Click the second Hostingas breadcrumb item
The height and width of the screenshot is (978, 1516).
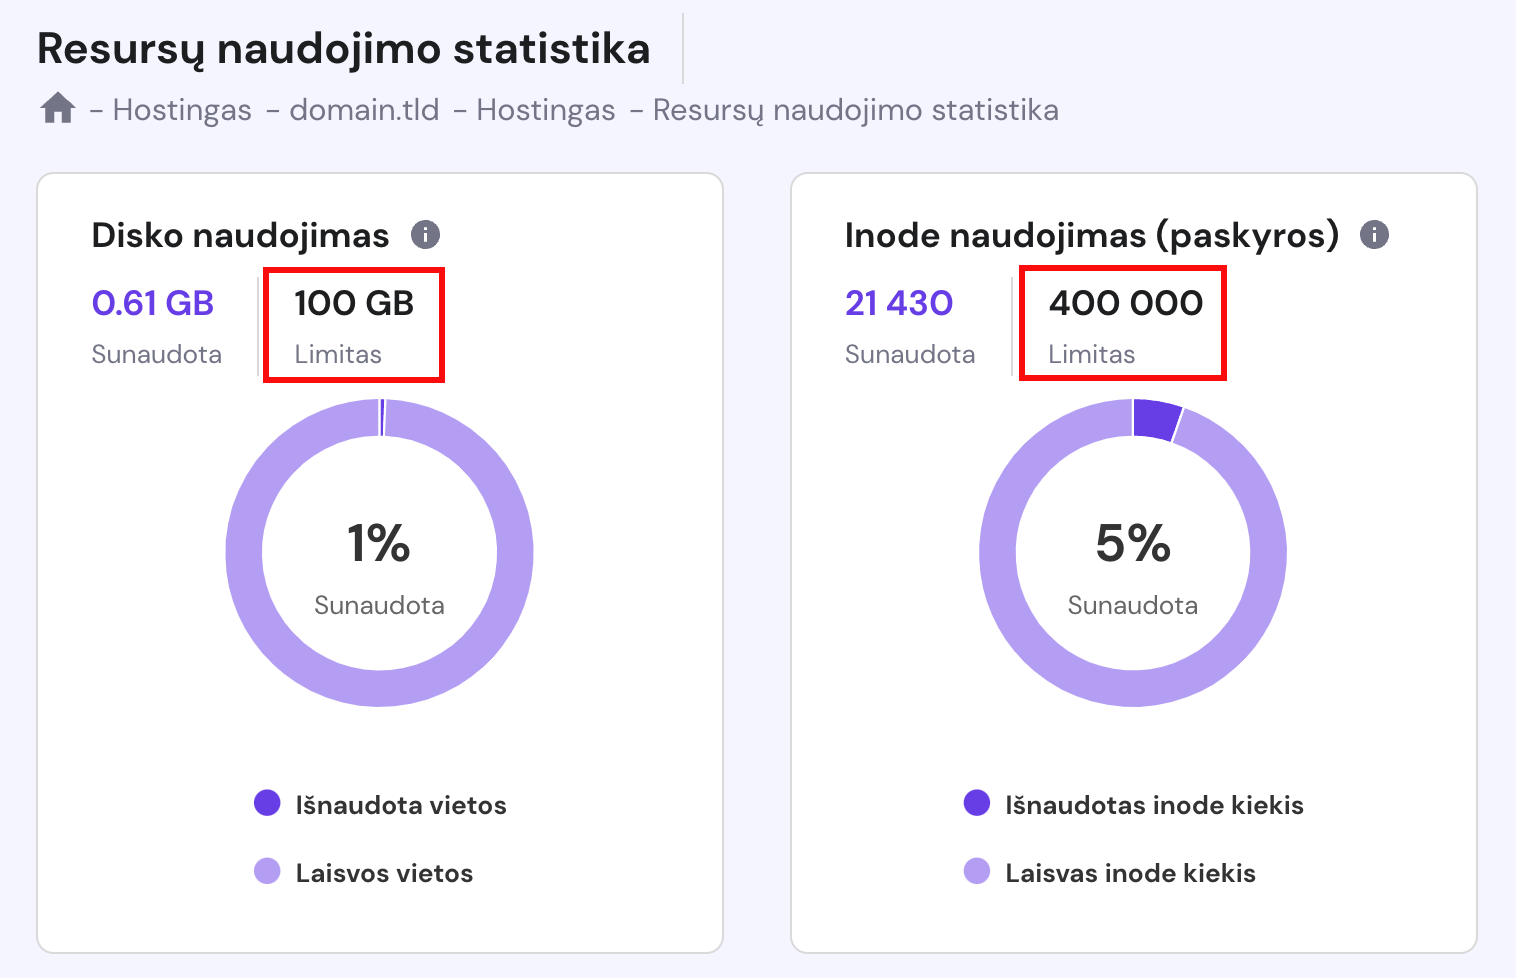[x=546, y=110]
